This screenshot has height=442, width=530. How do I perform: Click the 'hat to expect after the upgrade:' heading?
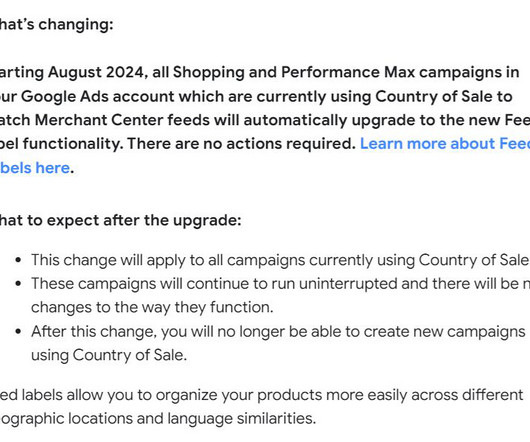tap(120, 221)
